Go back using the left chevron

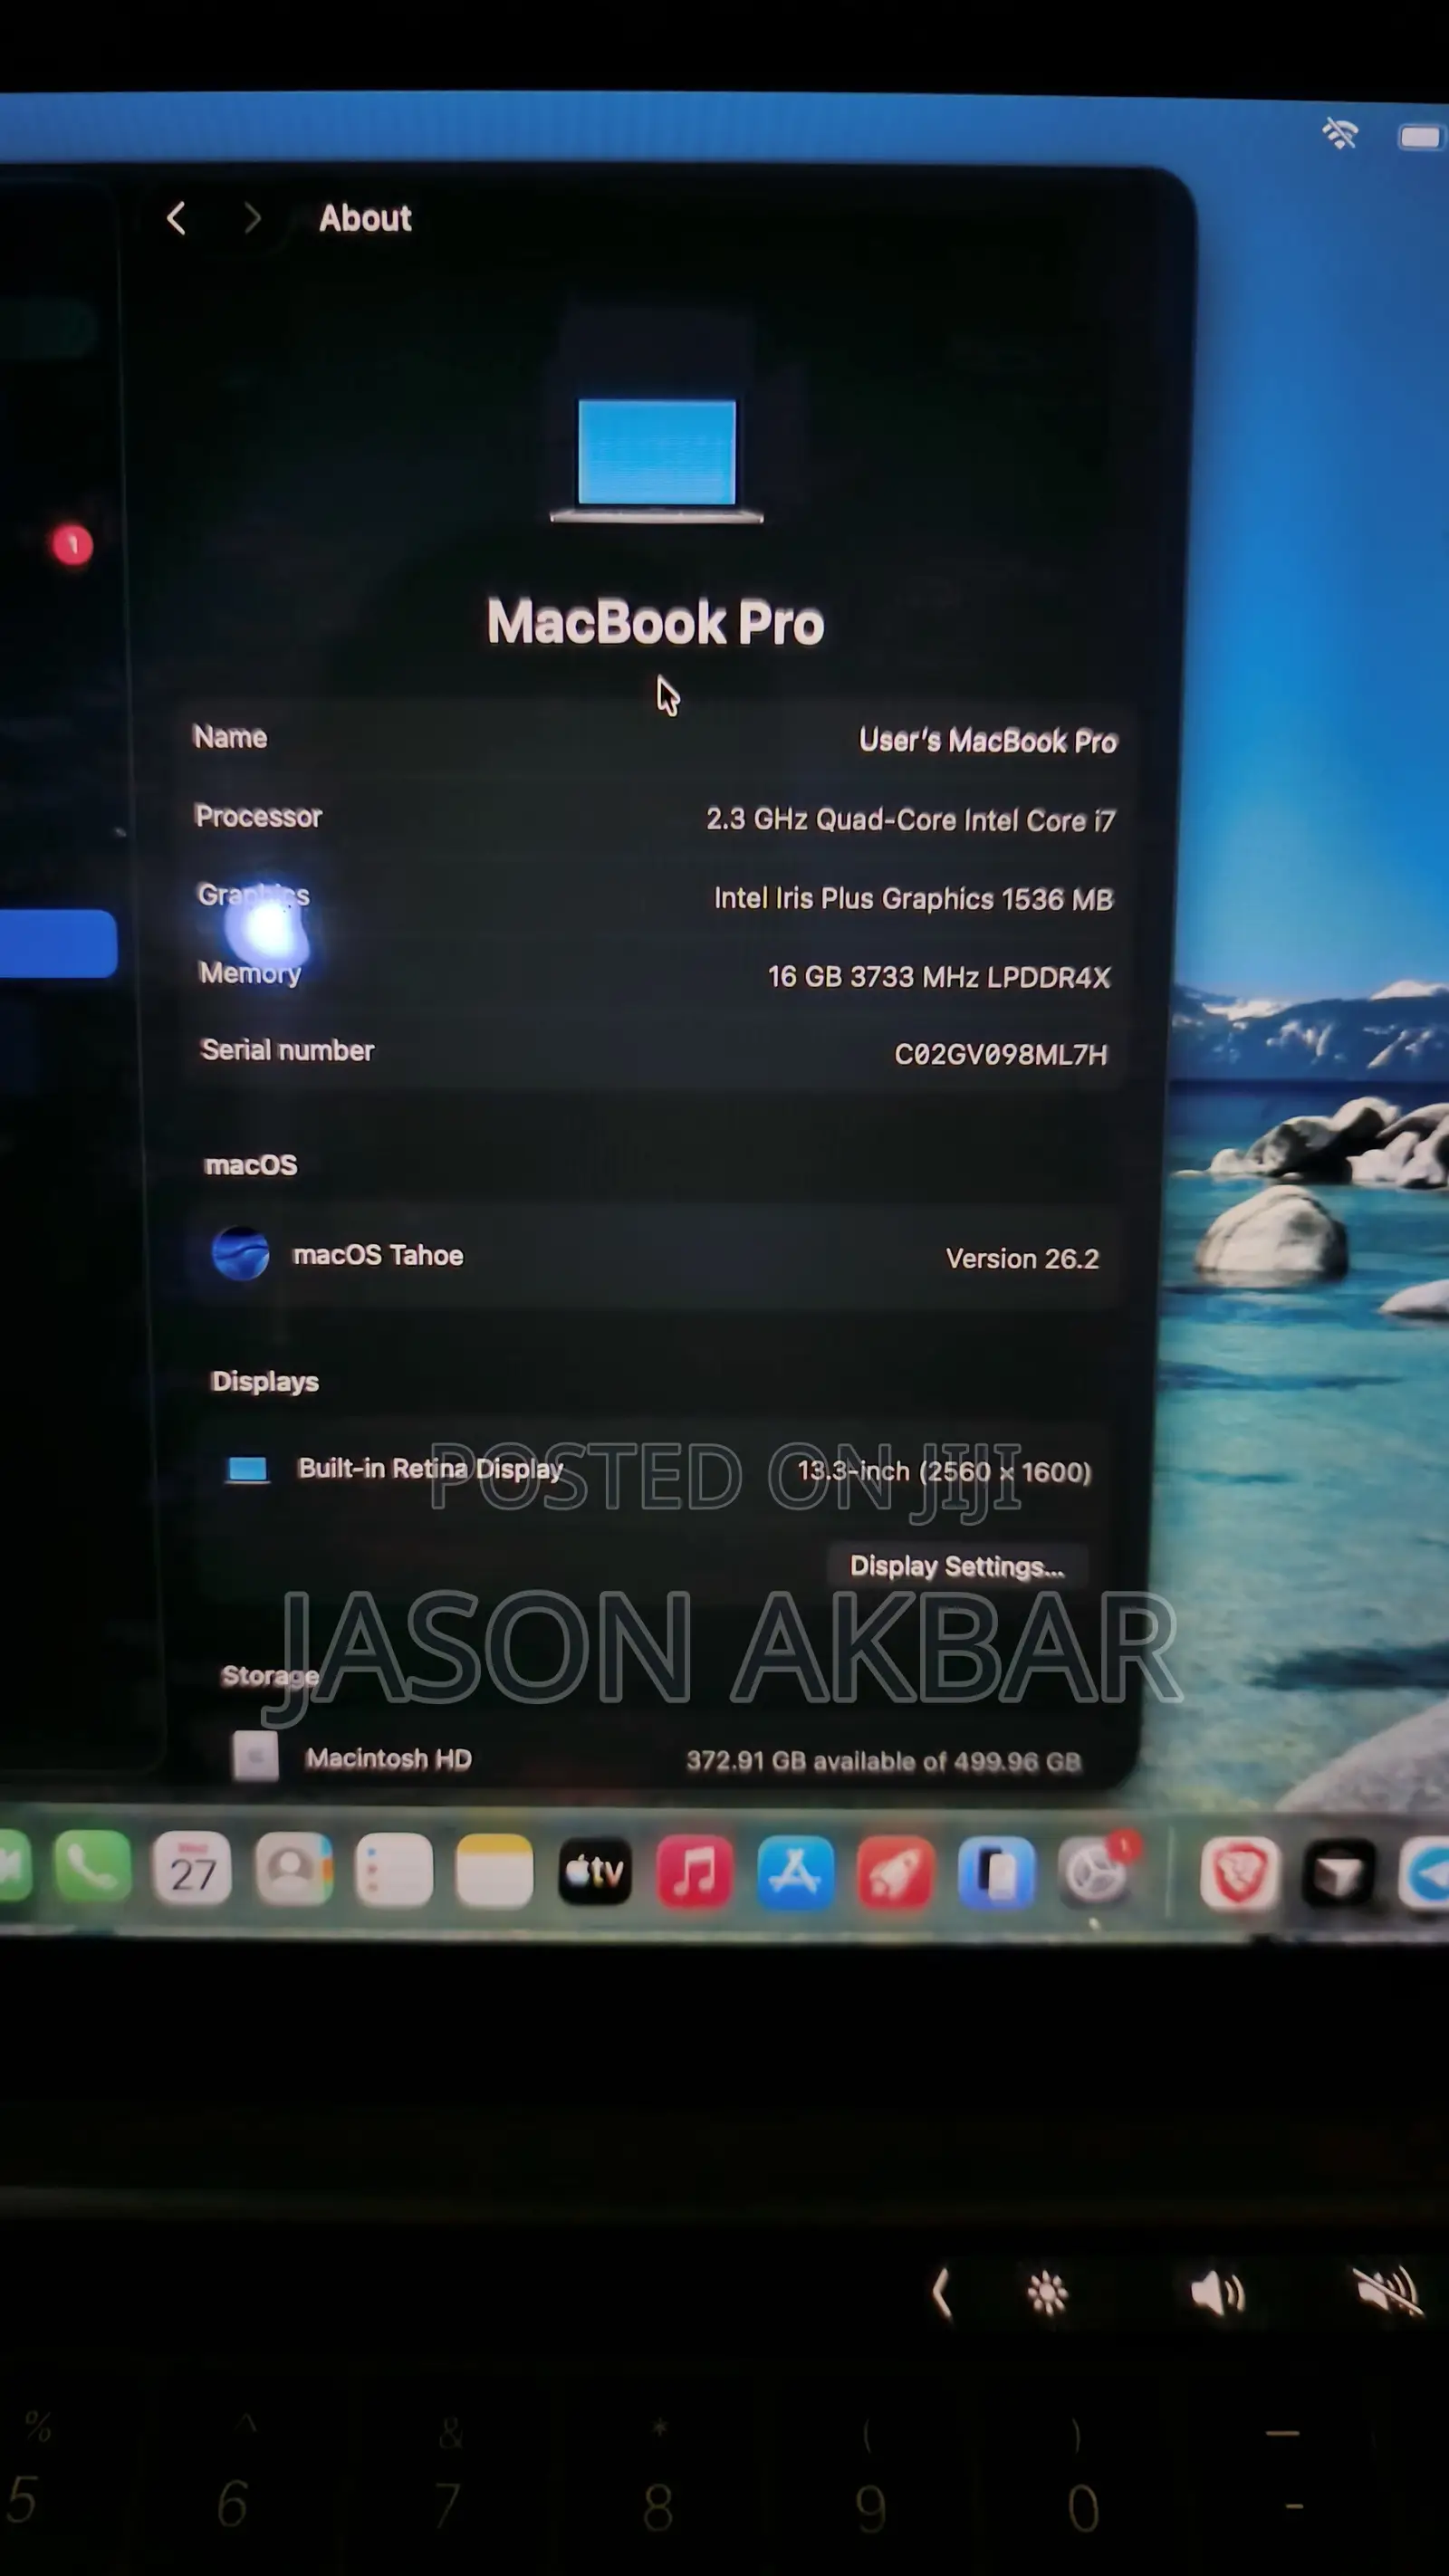[x=177, y=218]
